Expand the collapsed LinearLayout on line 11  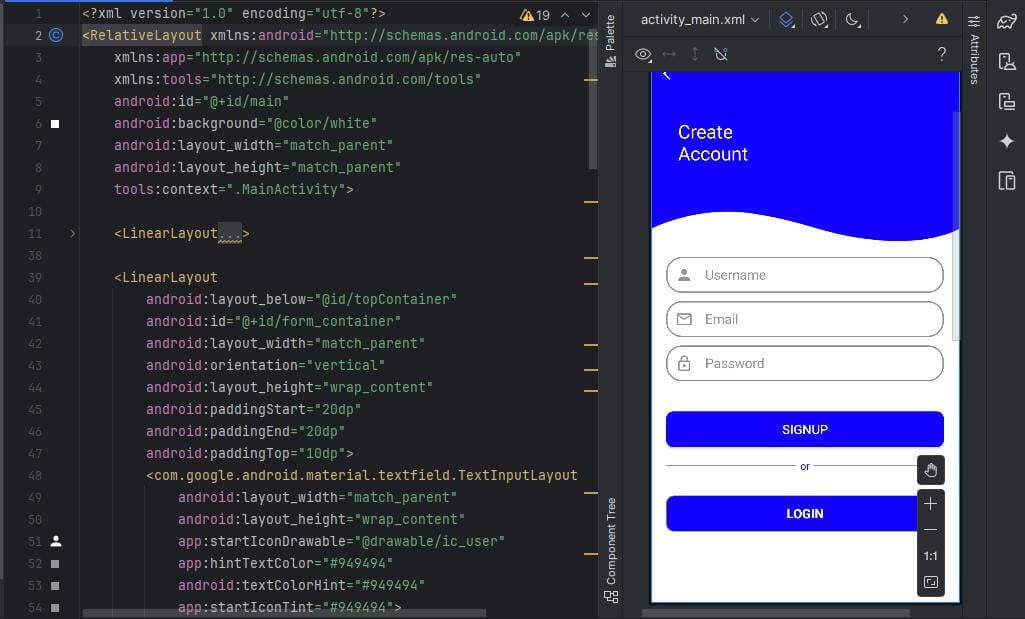[71, 233]
